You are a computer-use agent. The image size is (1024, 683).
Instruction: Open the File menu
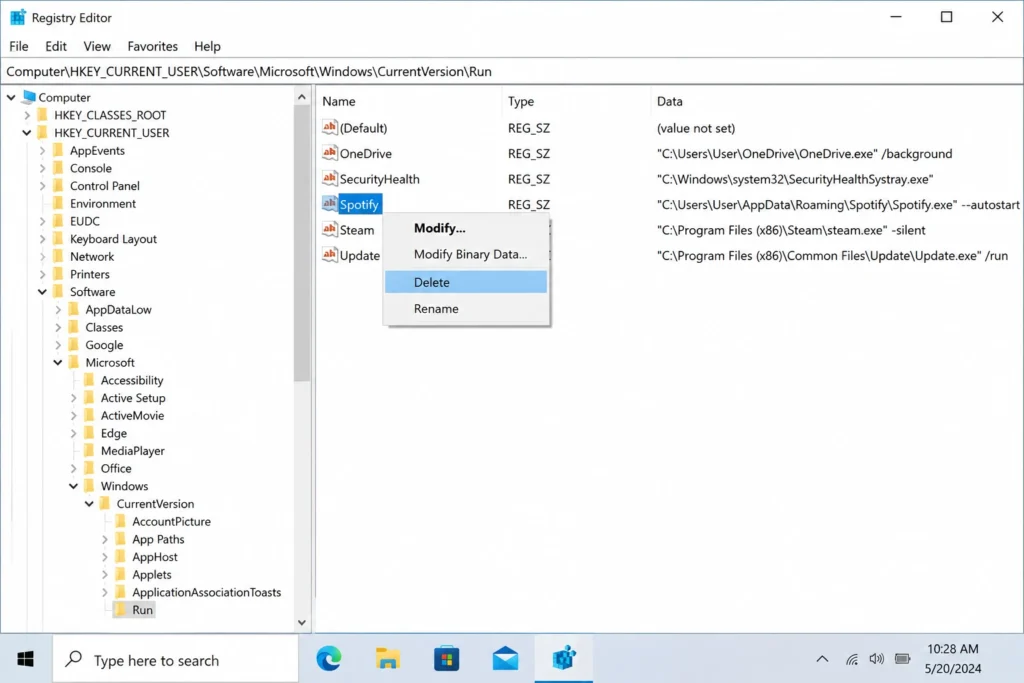18,46
